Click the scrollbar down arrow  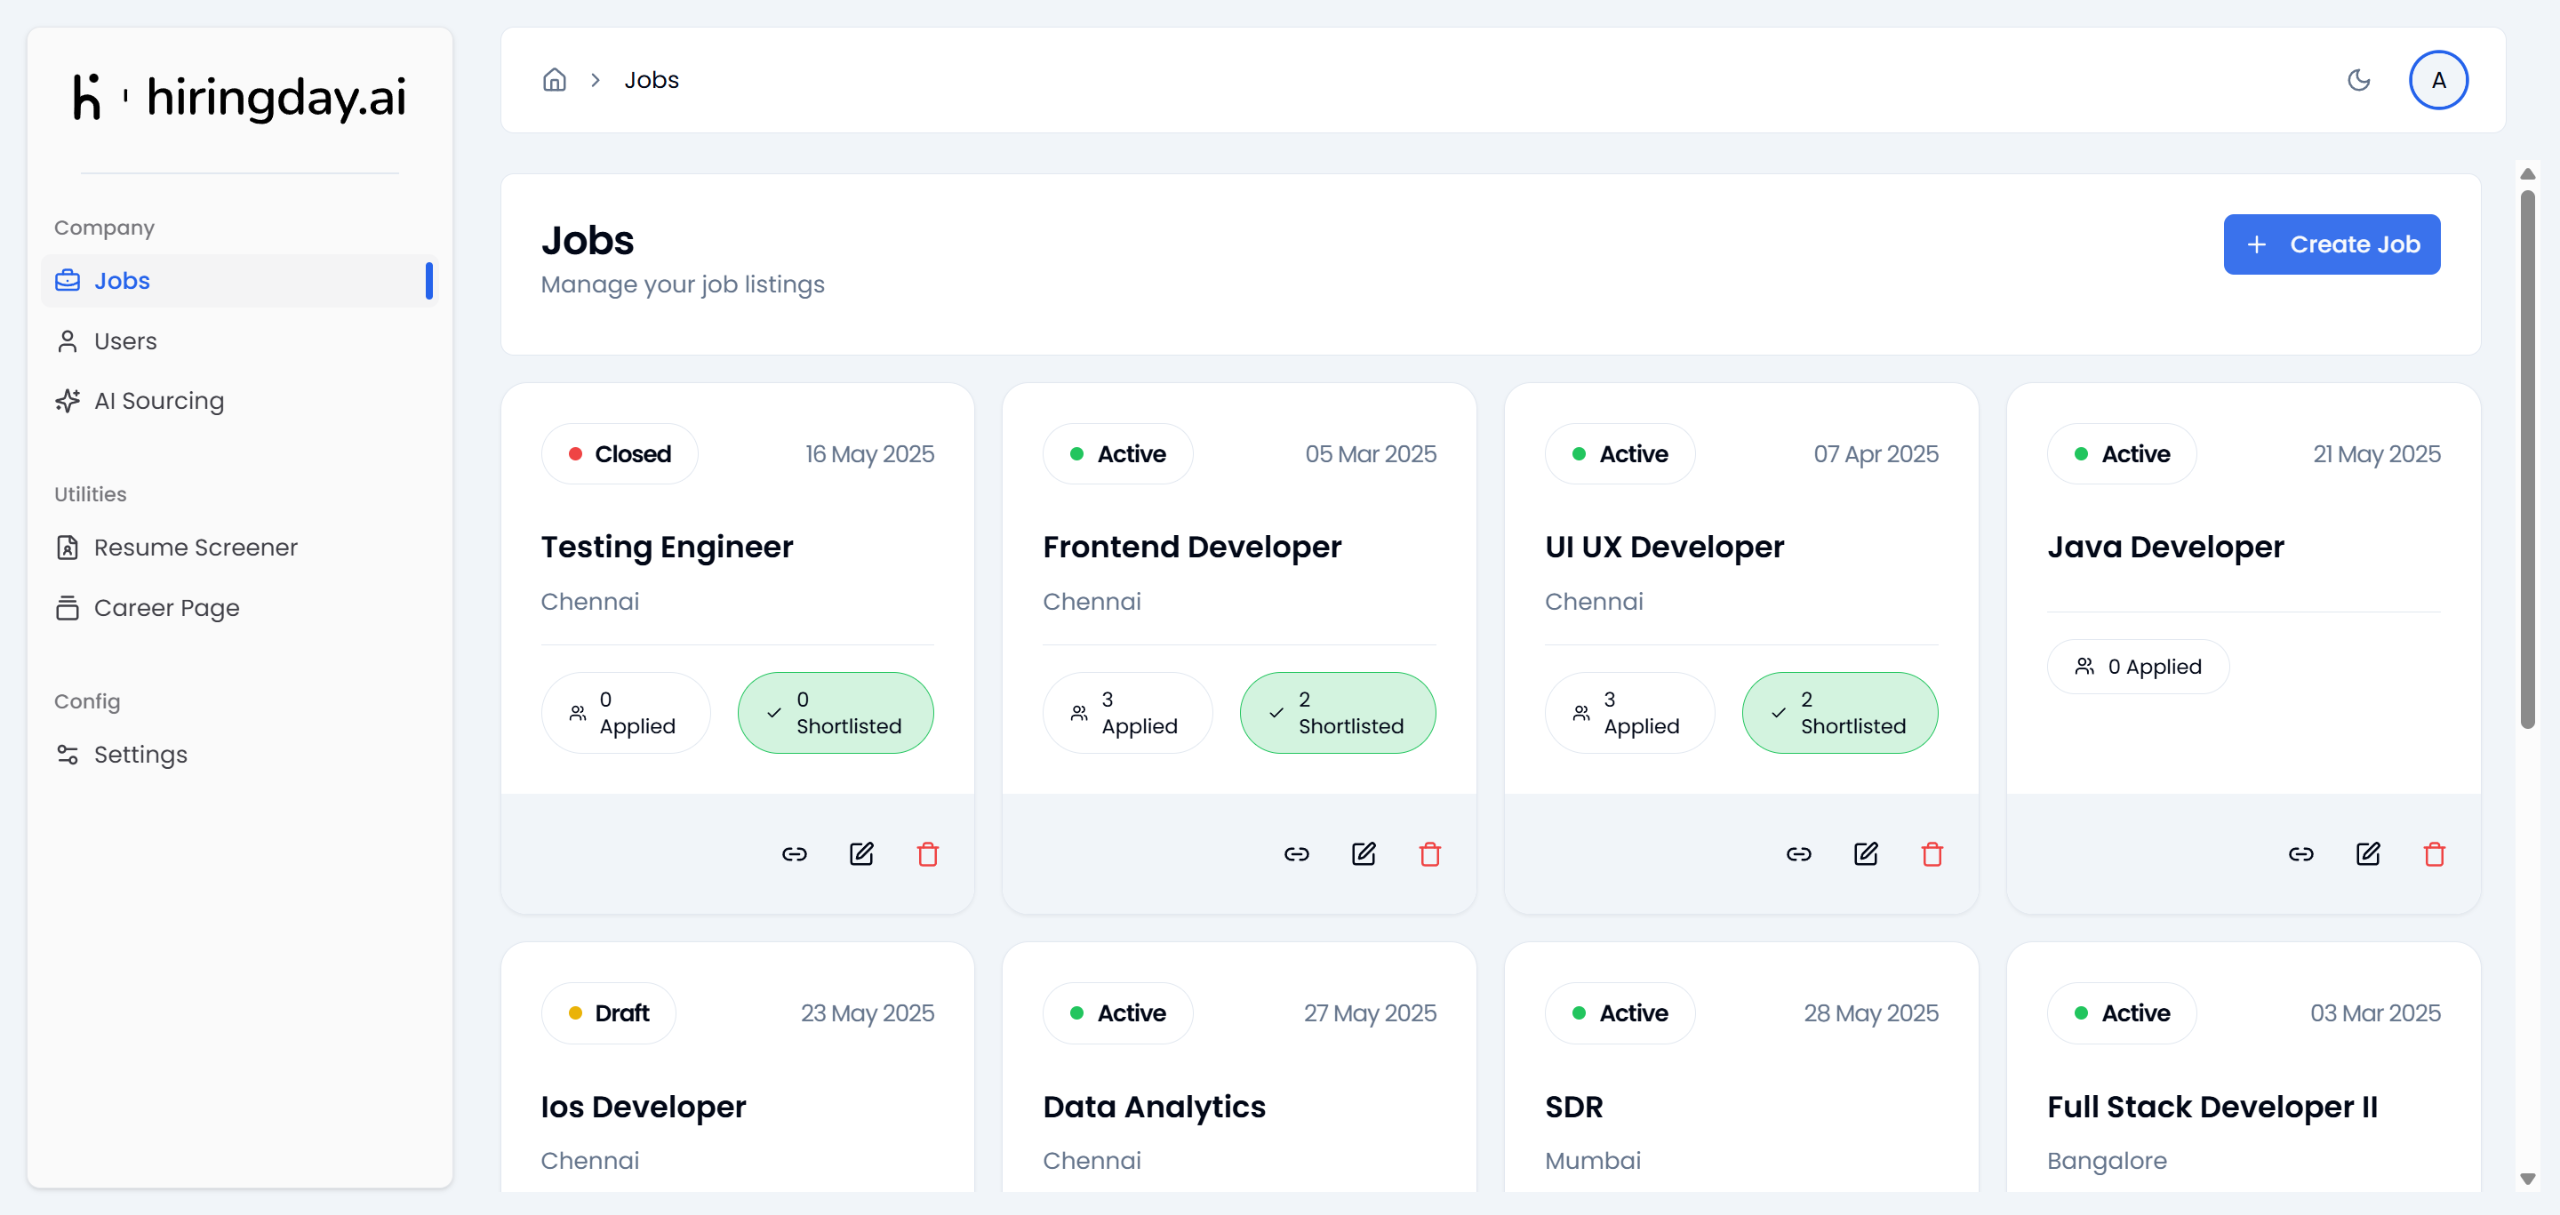[x=2528, y=1179]
